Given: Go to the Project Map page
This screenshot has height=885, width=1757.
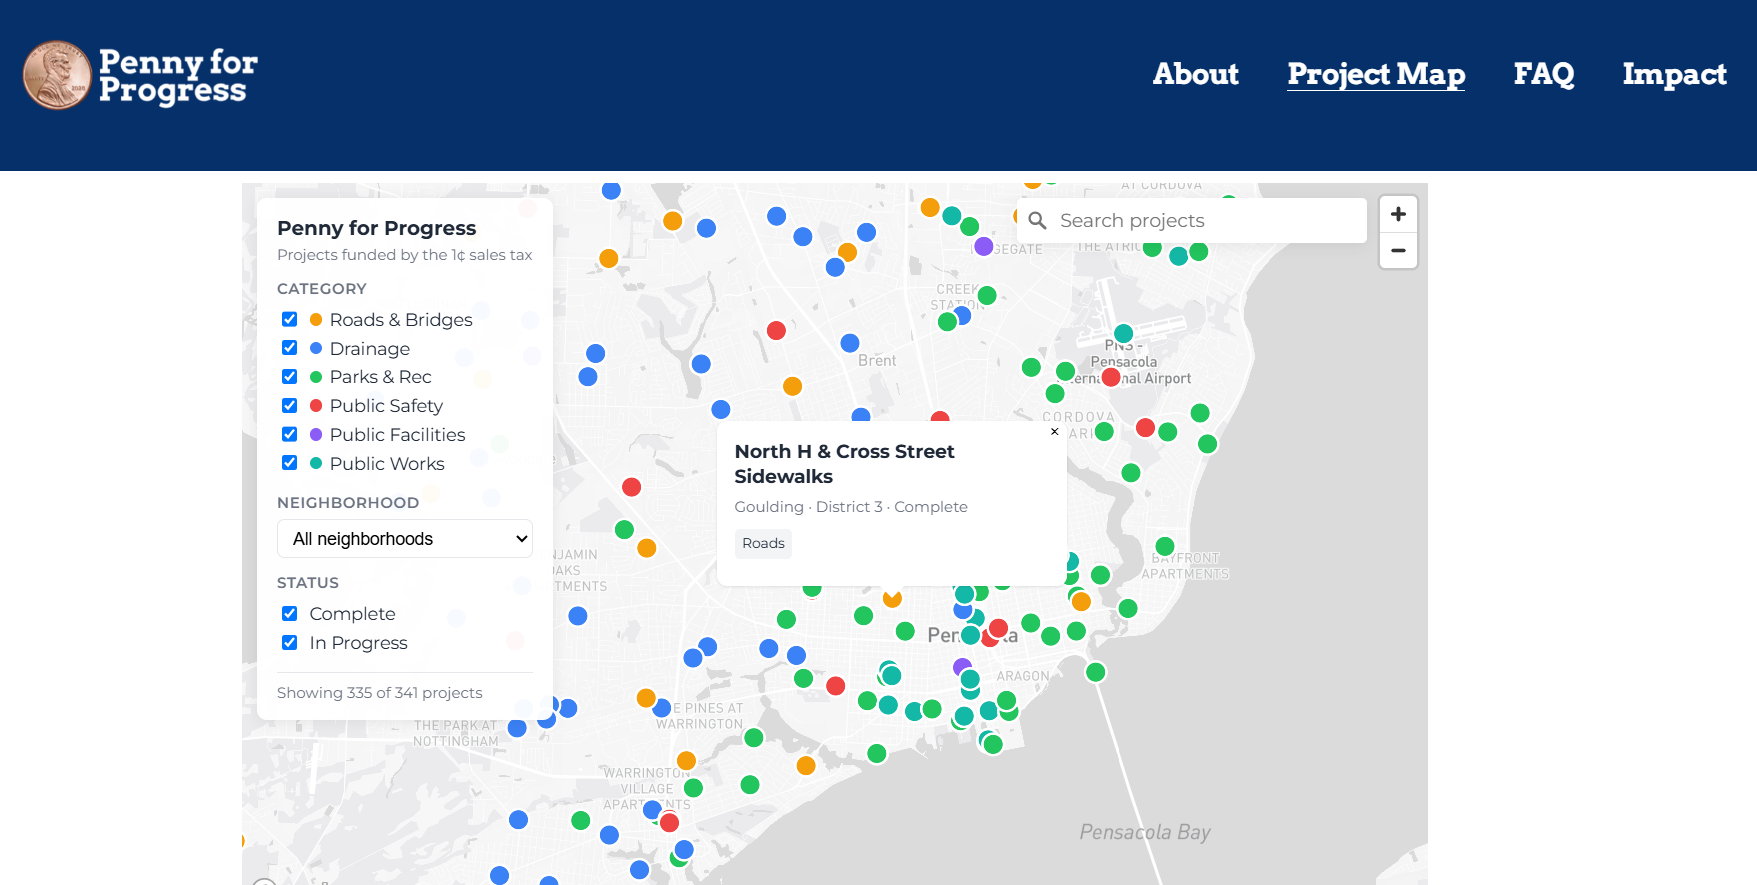Looking at the screenshot, I should coord(1376,74).
